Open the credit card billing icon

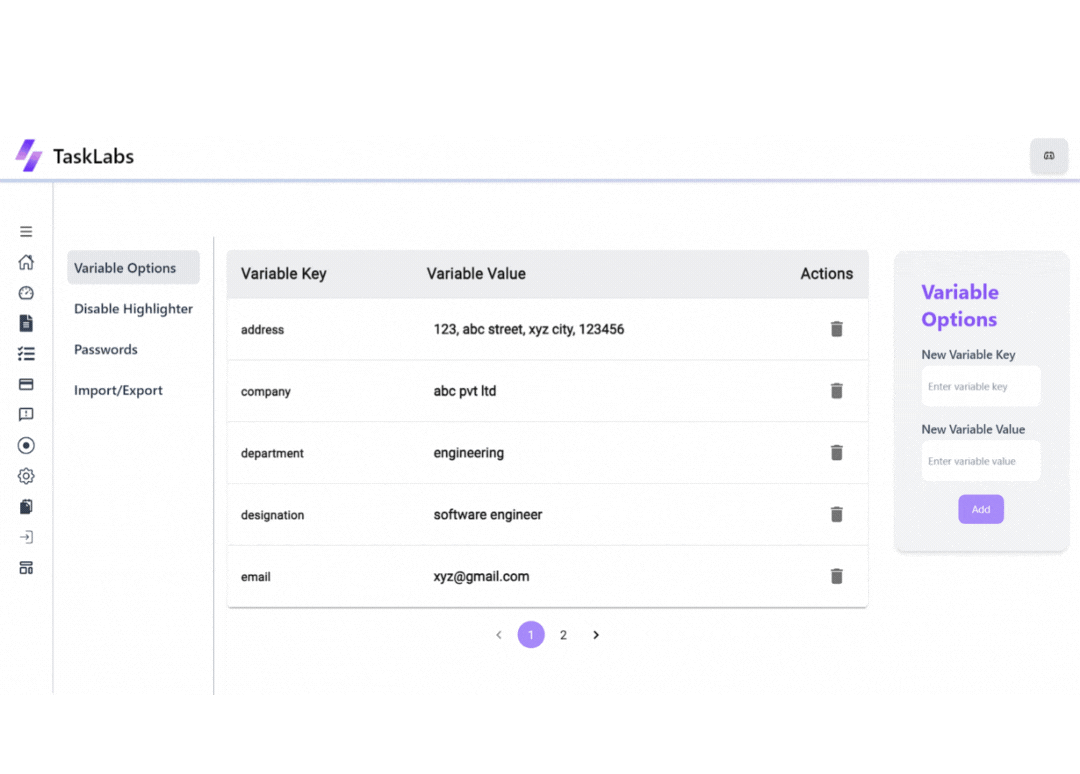(x=26, y=384)
